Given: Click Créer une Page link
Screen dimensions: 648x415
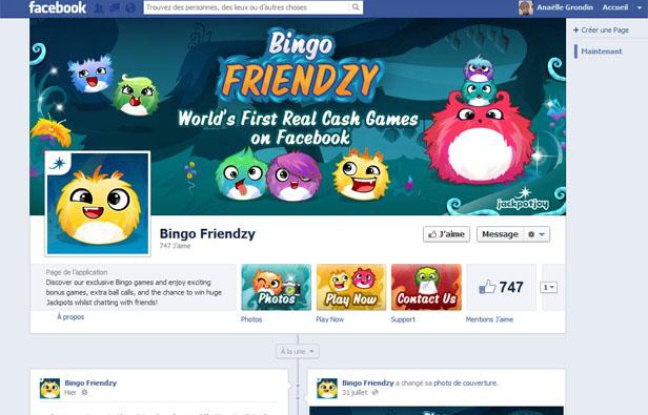Looking at the screenshot, I should 601,30.
